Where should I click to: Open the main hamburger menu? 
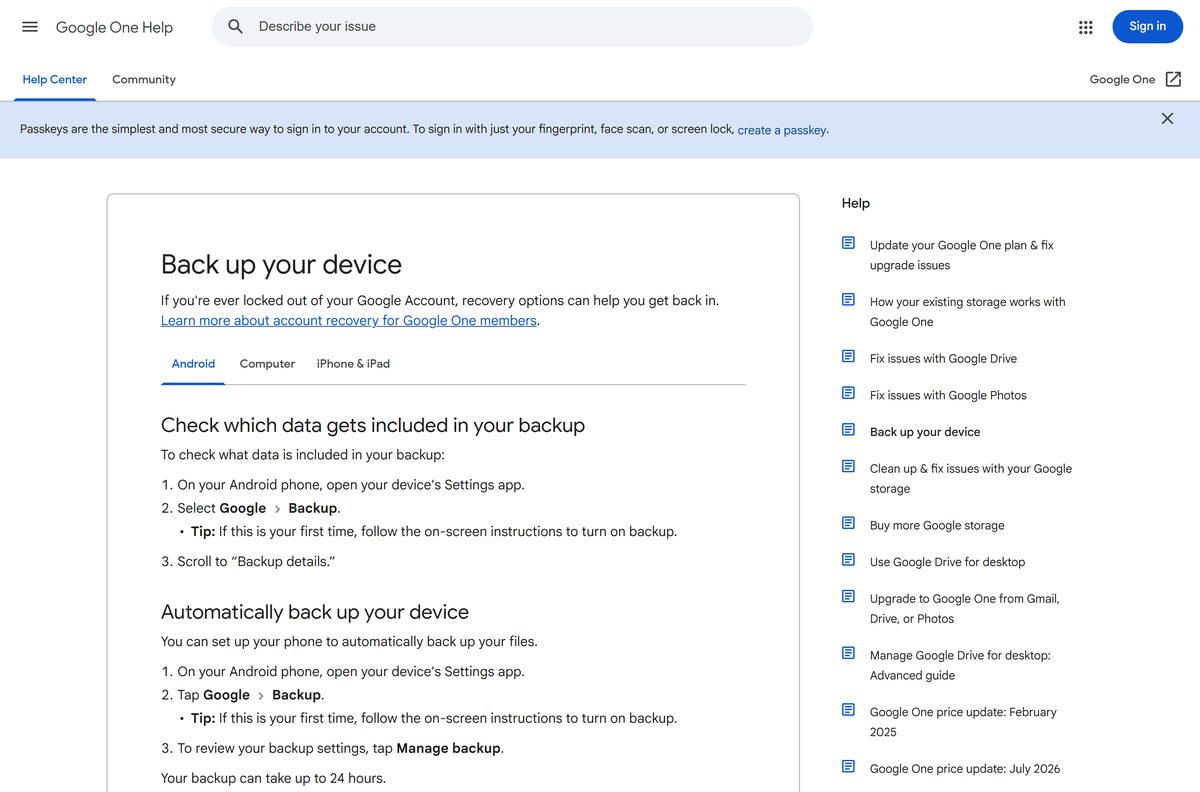30,27
